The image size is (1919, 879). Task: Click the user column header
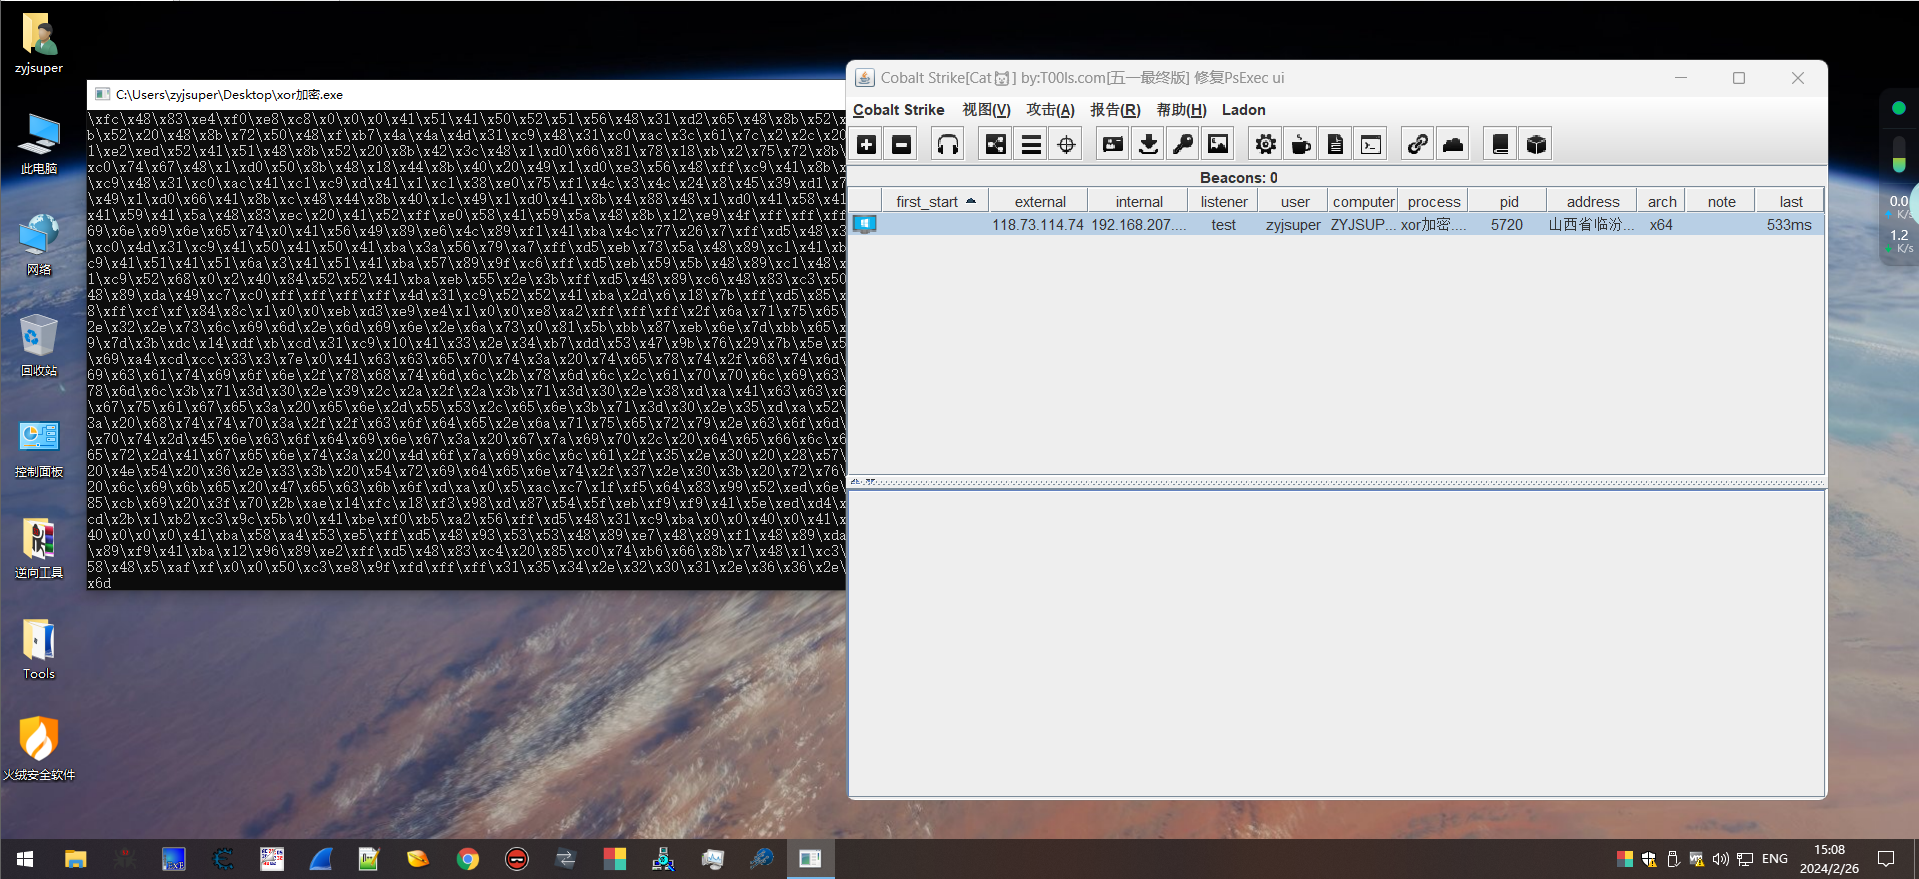click(x=1294, y=201)
